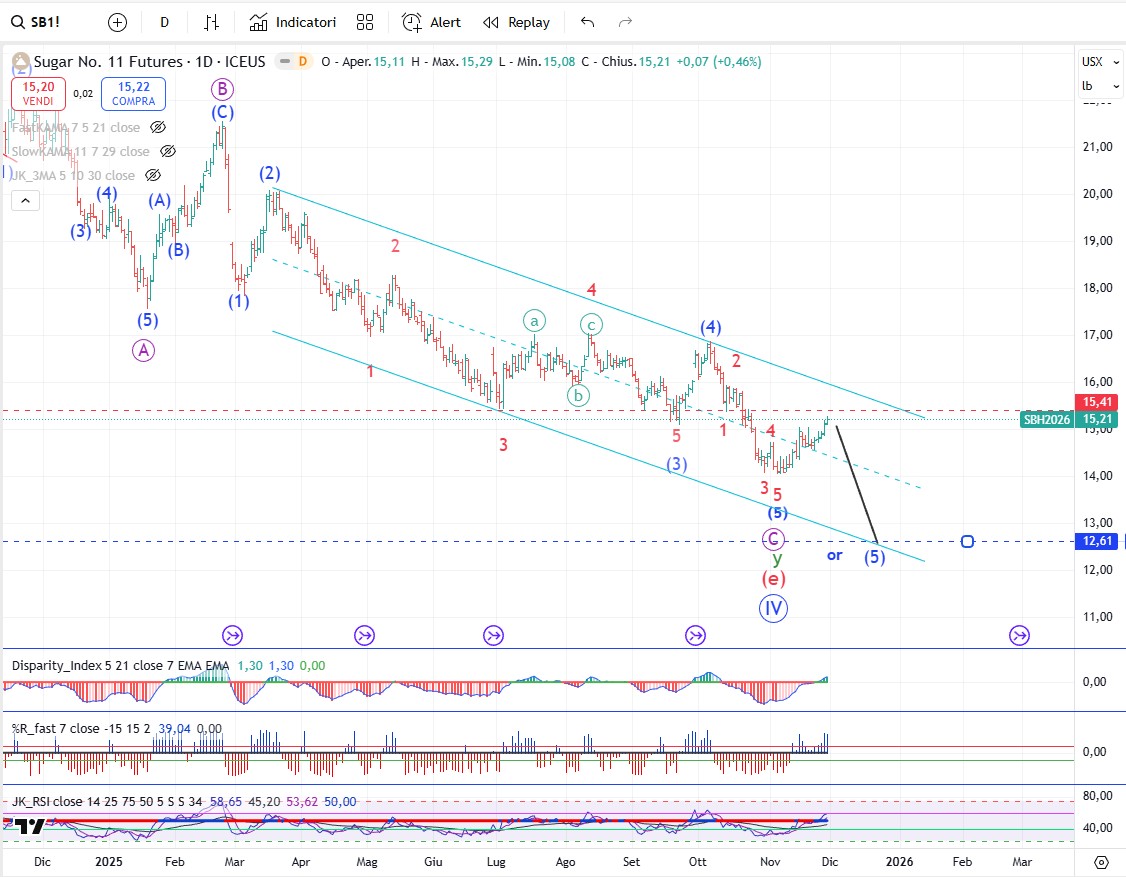Start bar Replay mode
Screen dimensions: 1126x877
pos(516,22)
